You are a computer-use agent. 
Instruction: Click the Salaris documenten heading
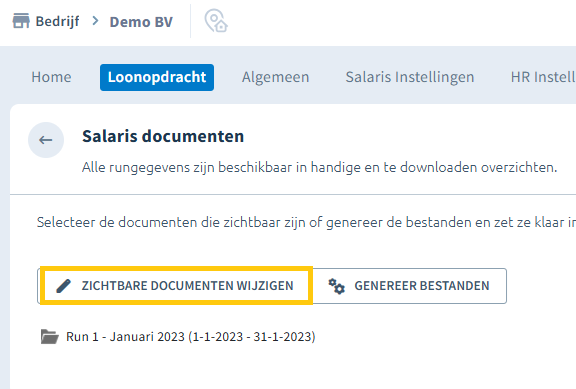(163, 136)
